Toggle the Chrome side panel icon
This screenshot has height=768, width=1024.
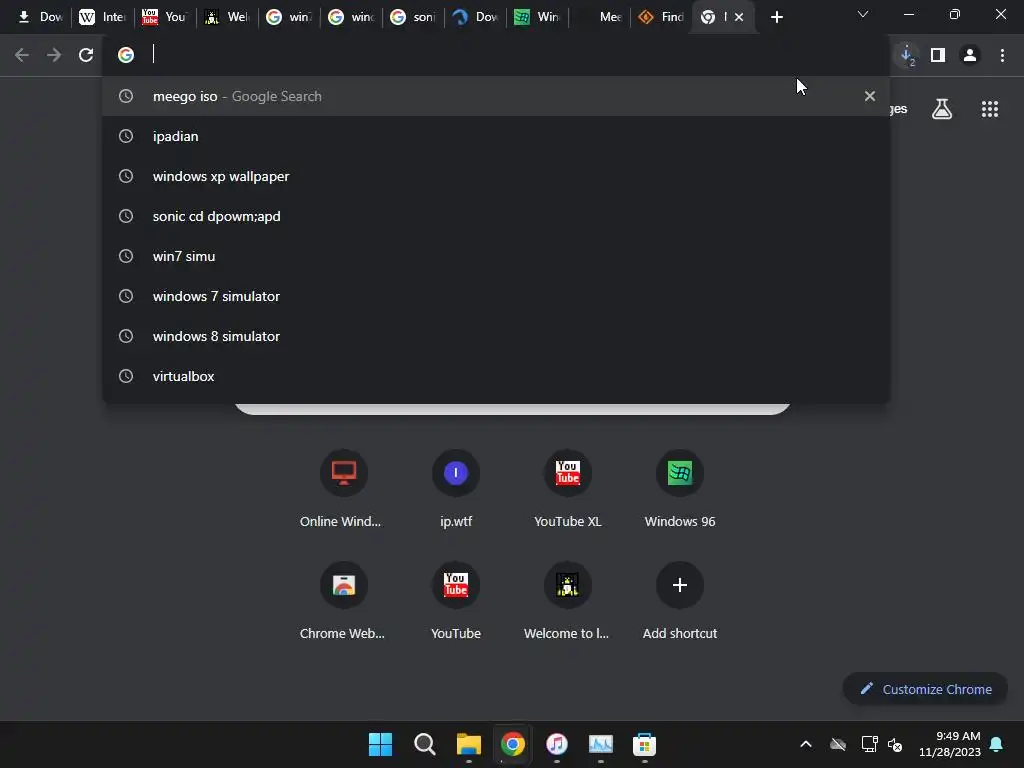tap(938, 55)
